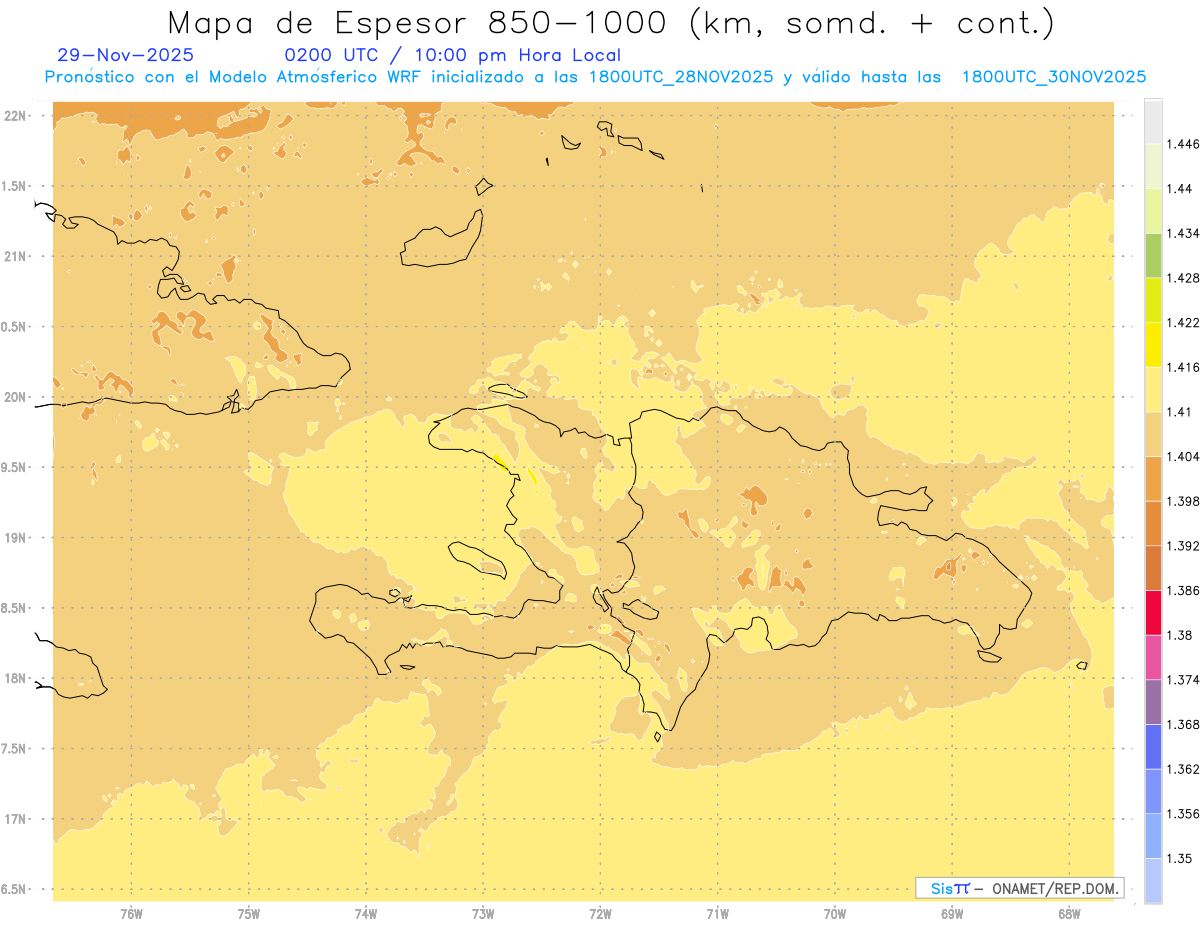
Task: Click the legend value '1.35'
Action: pyautogui.click(x=1179, y=858)
